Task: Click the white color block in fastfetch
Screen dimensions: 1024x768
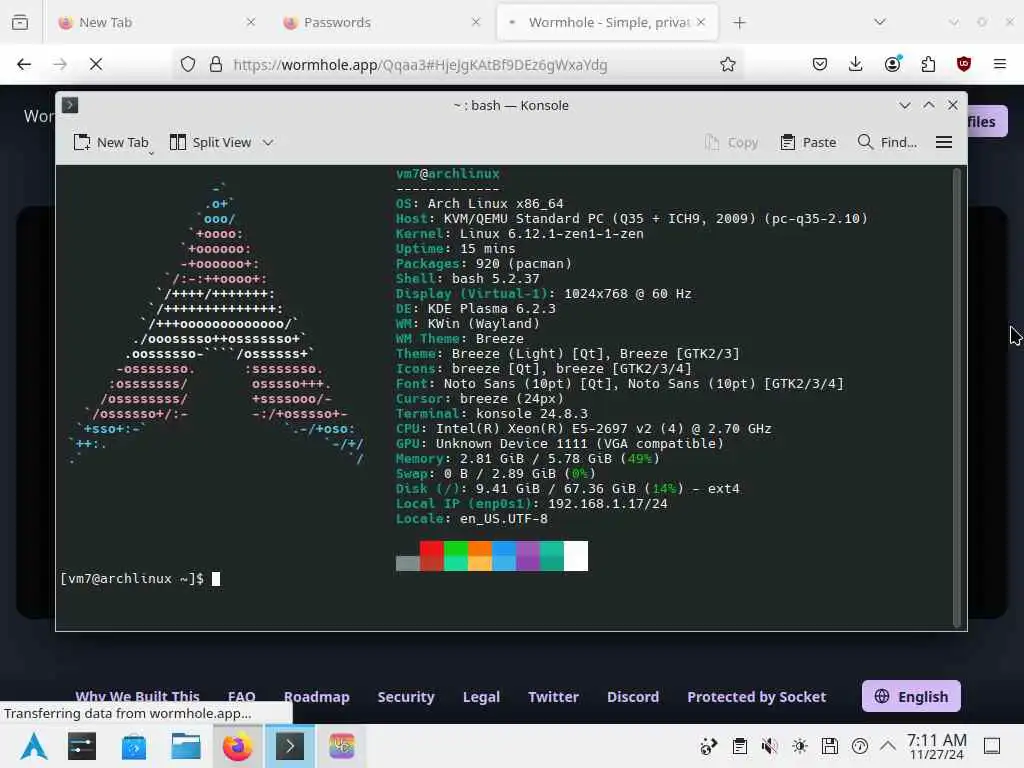Action: (576, 556)
